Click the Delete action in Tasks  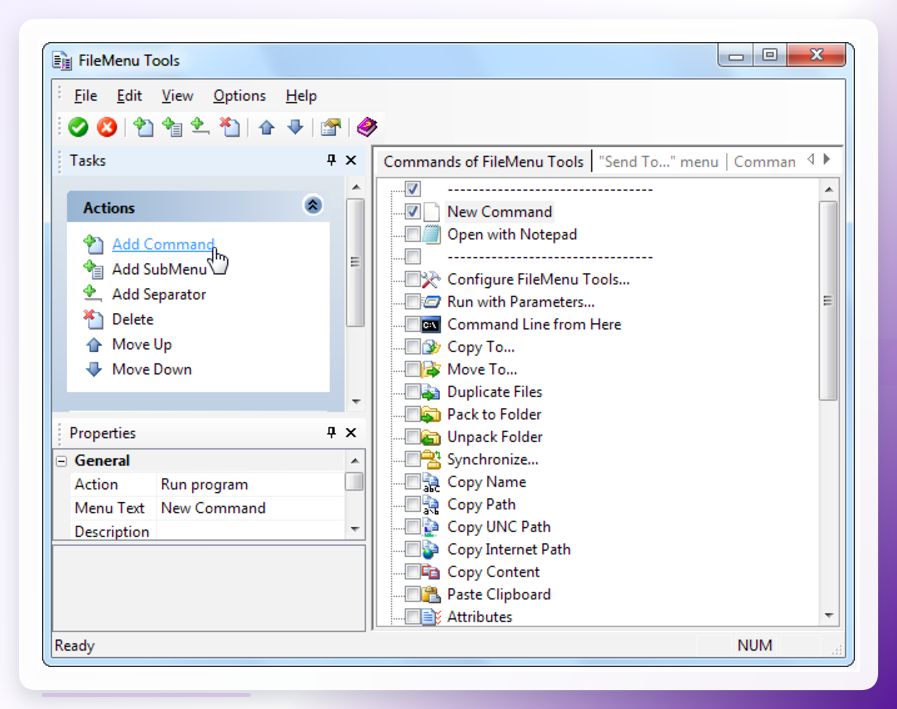pos(133,319)
